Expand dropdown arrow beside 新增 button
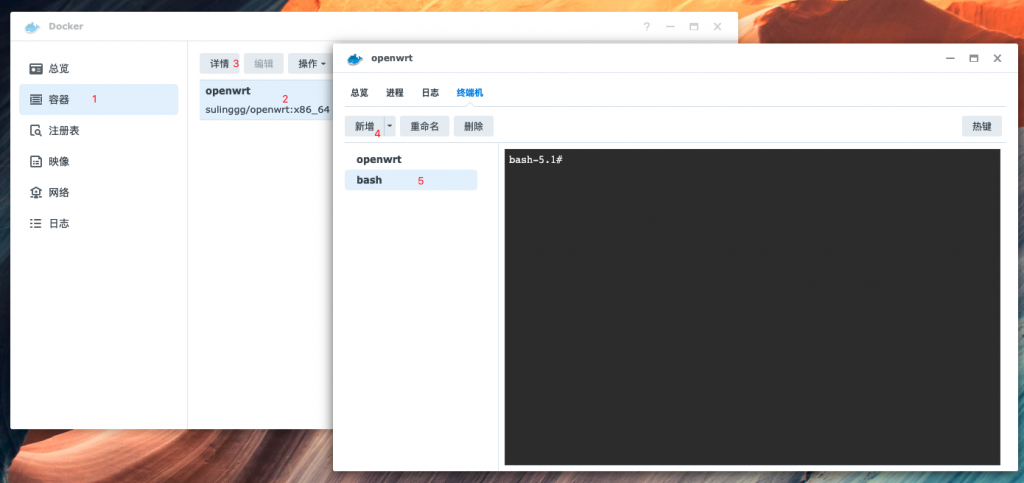1024x483 pixels. [x=390, y=127]
